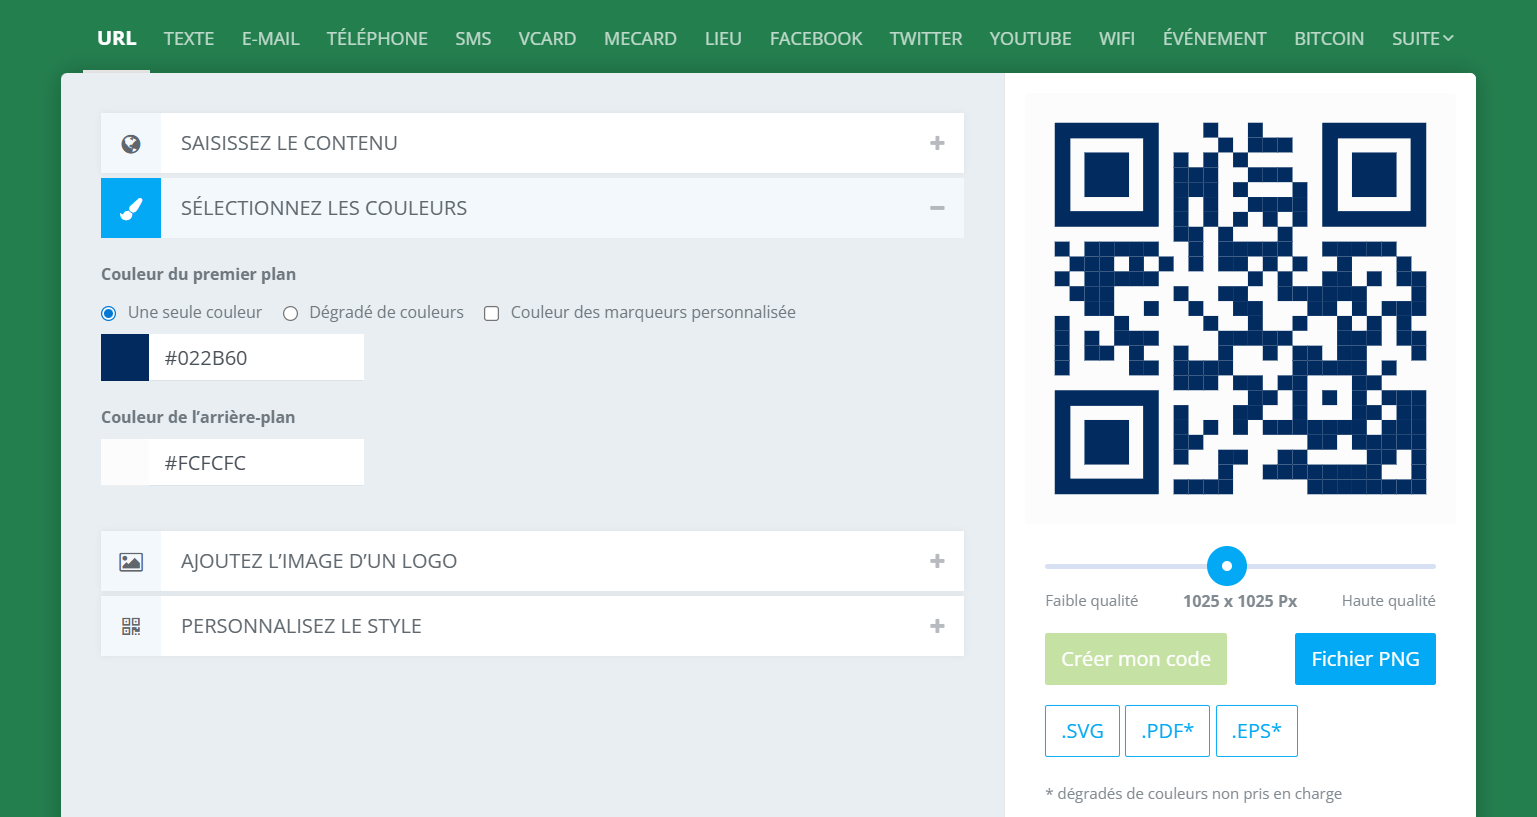
Task: Click the QR code icon for style section
Action: [x=131, y=627]
